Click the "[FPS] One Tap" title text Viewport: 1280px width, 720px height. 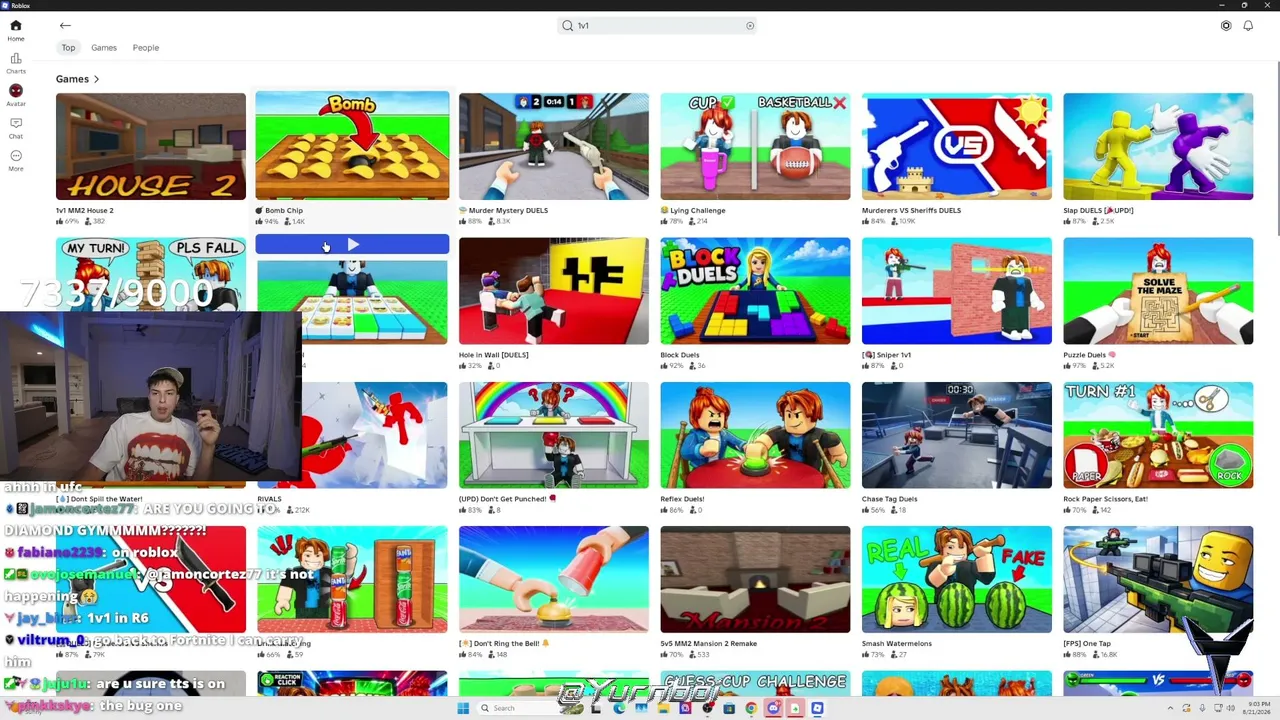1087,644
